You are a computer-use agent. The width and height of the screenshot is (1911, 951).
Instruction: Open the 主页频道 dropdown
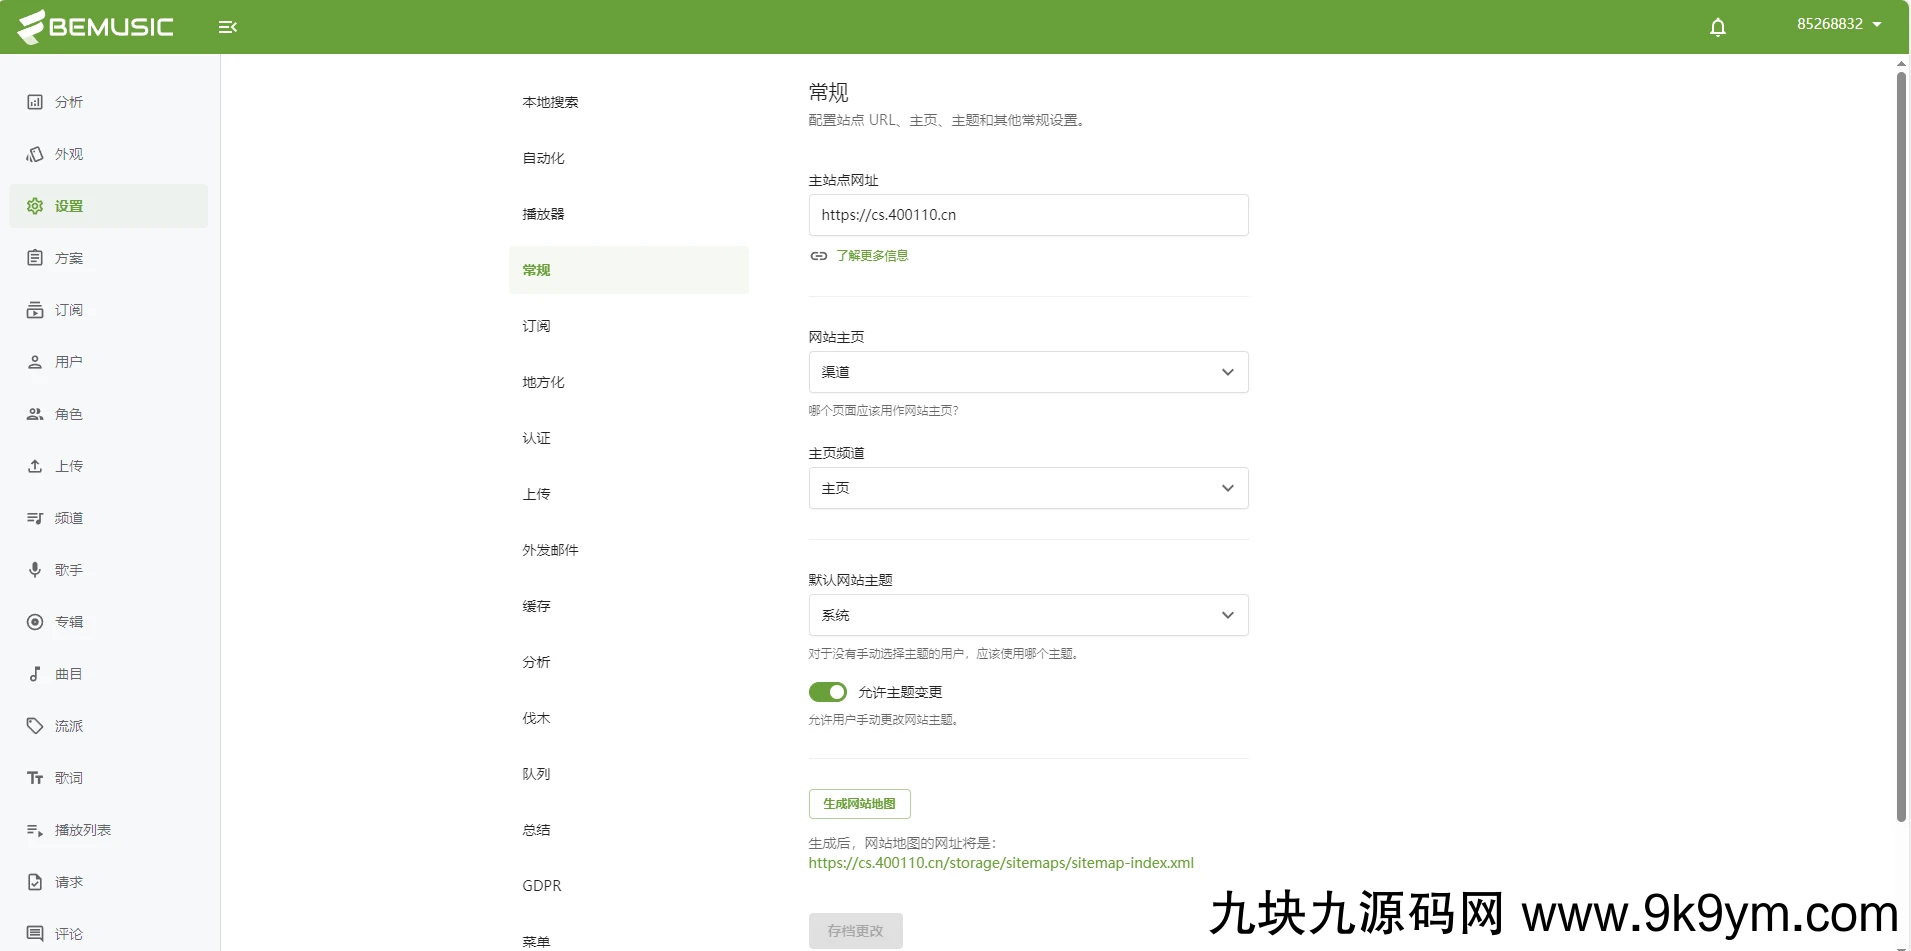pos(1027,488)
